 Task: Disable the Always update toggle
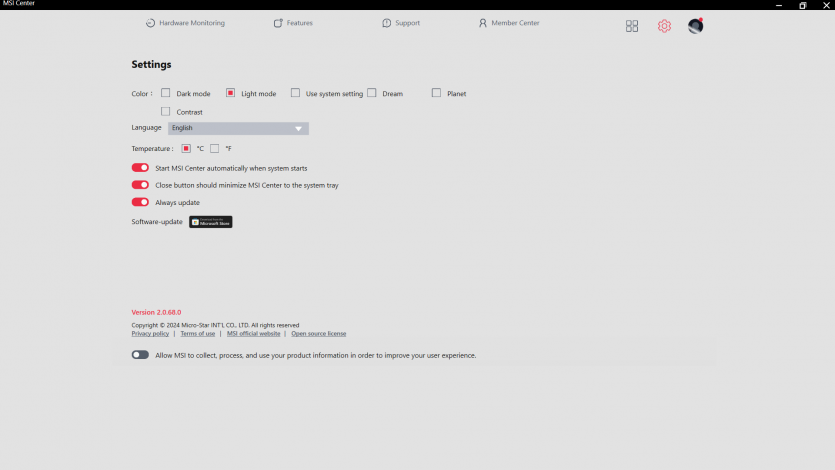pyautogui.click(x=140, y=202)
